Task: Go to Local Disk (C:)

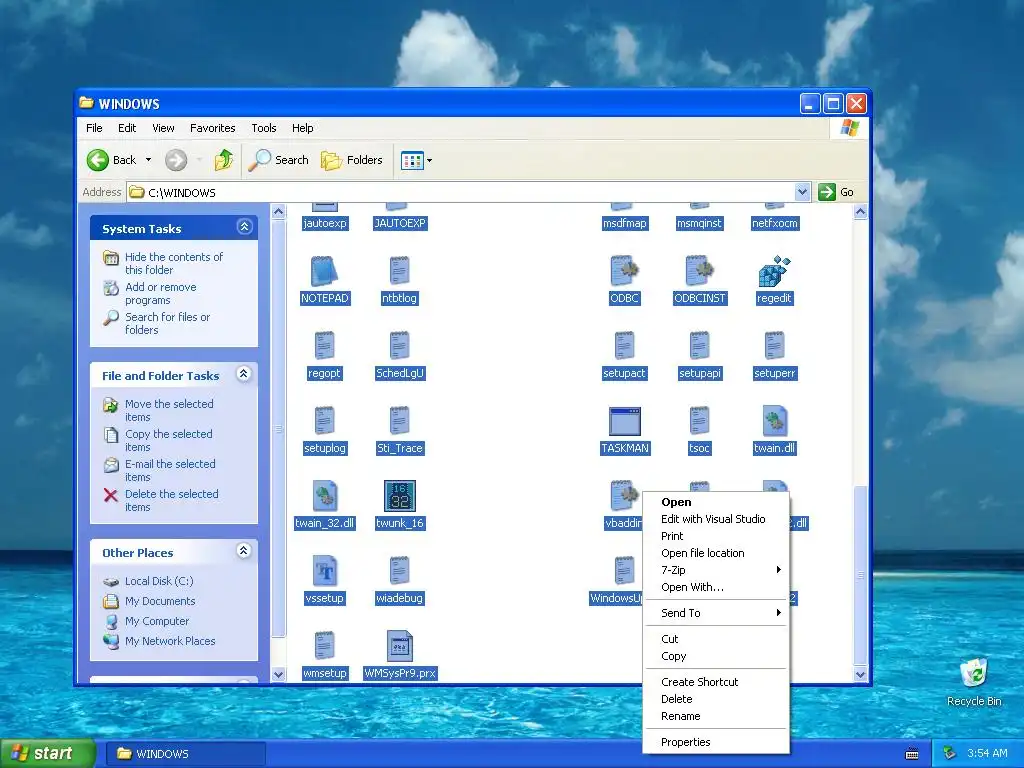Action: point(159,581)
